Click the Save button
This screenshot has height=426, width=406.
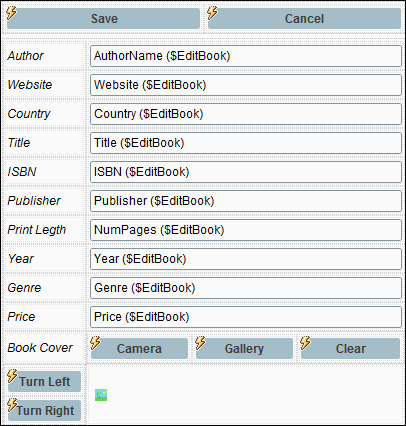point(104,19)
